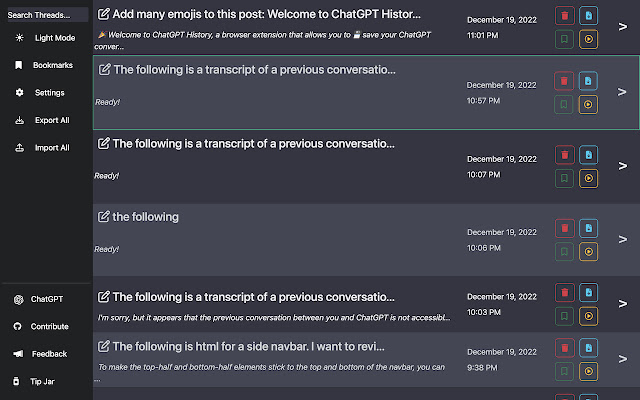Expand the 10:57 PM thread with the arrow

point(622,92)
